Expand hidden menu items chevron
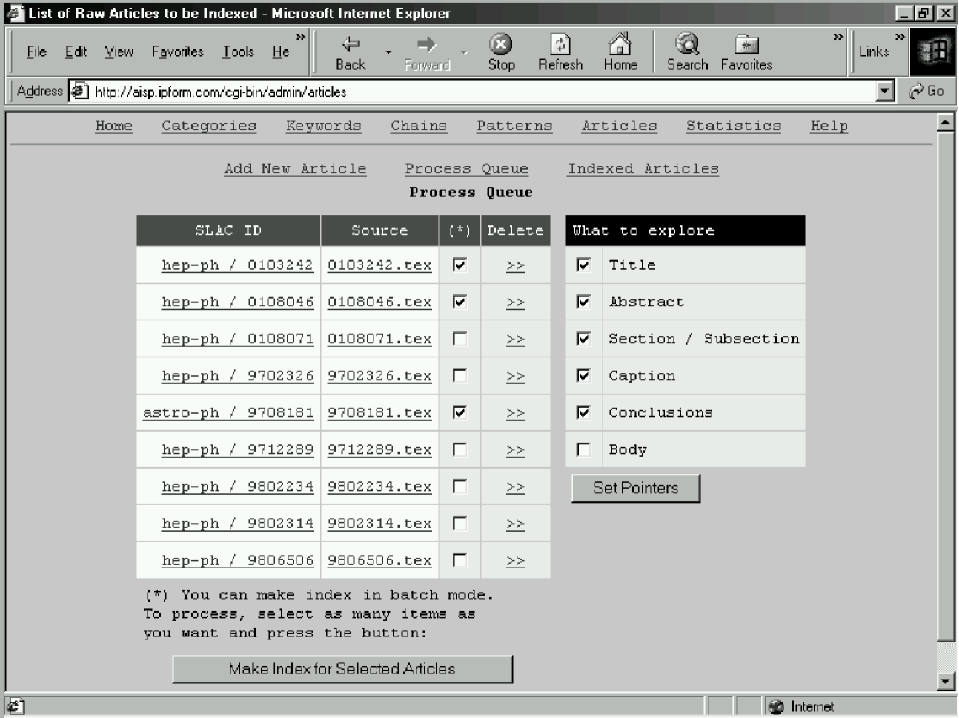The width and height of the screenshot is (959, 718). 300,37
